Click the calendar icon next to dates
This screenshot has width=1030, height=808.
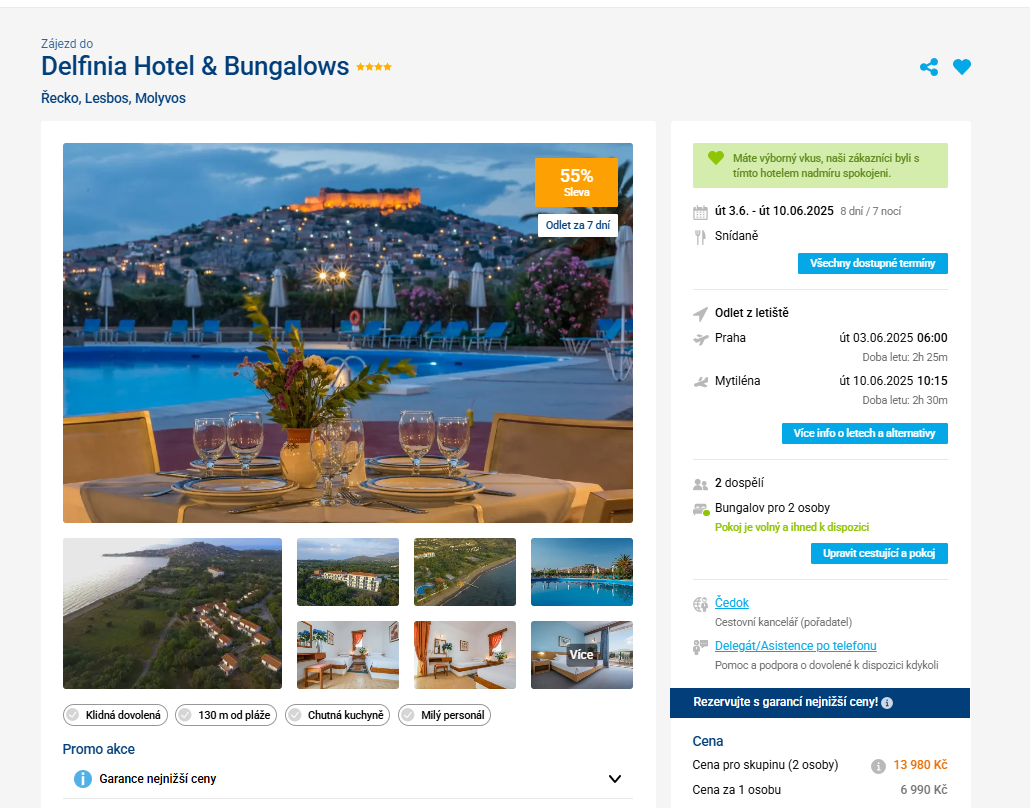700,212
